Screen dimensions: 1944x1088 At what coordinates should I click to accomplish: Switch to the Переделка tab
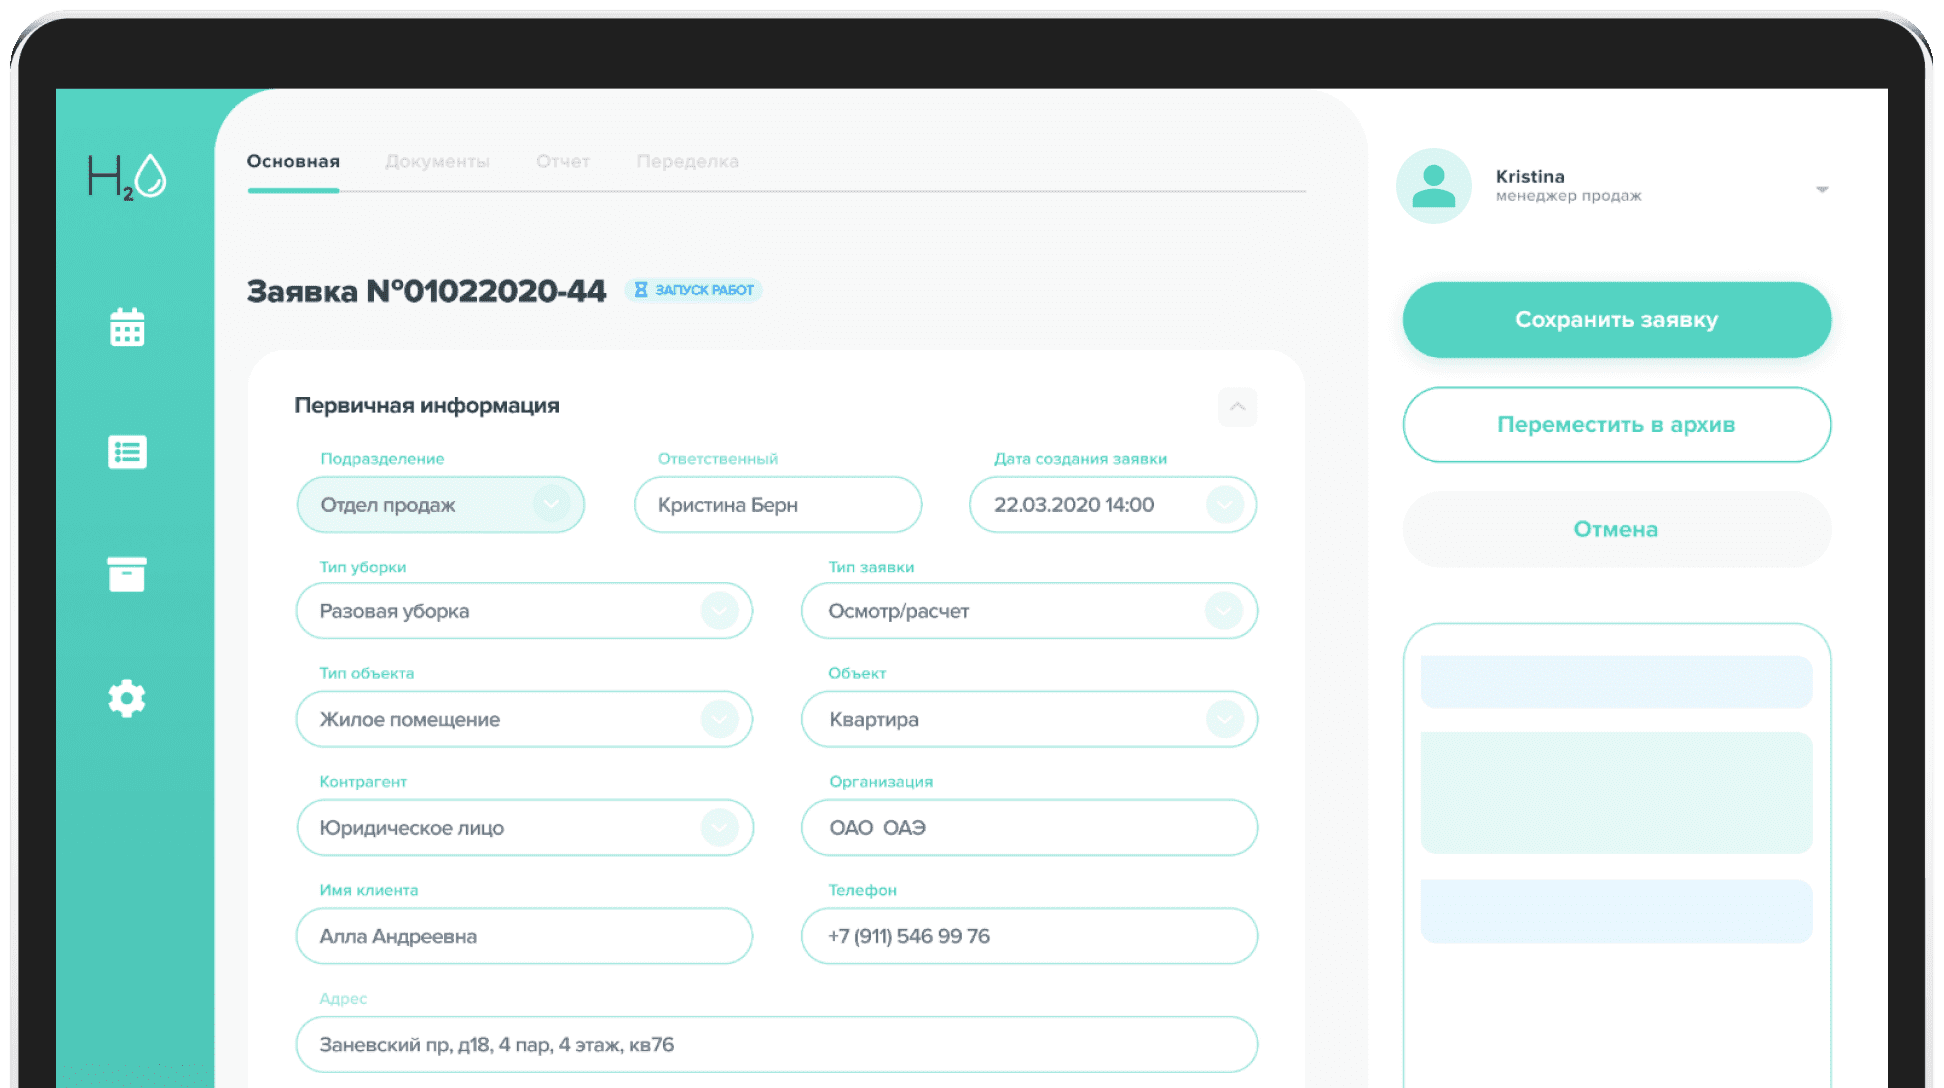(687, 161)
